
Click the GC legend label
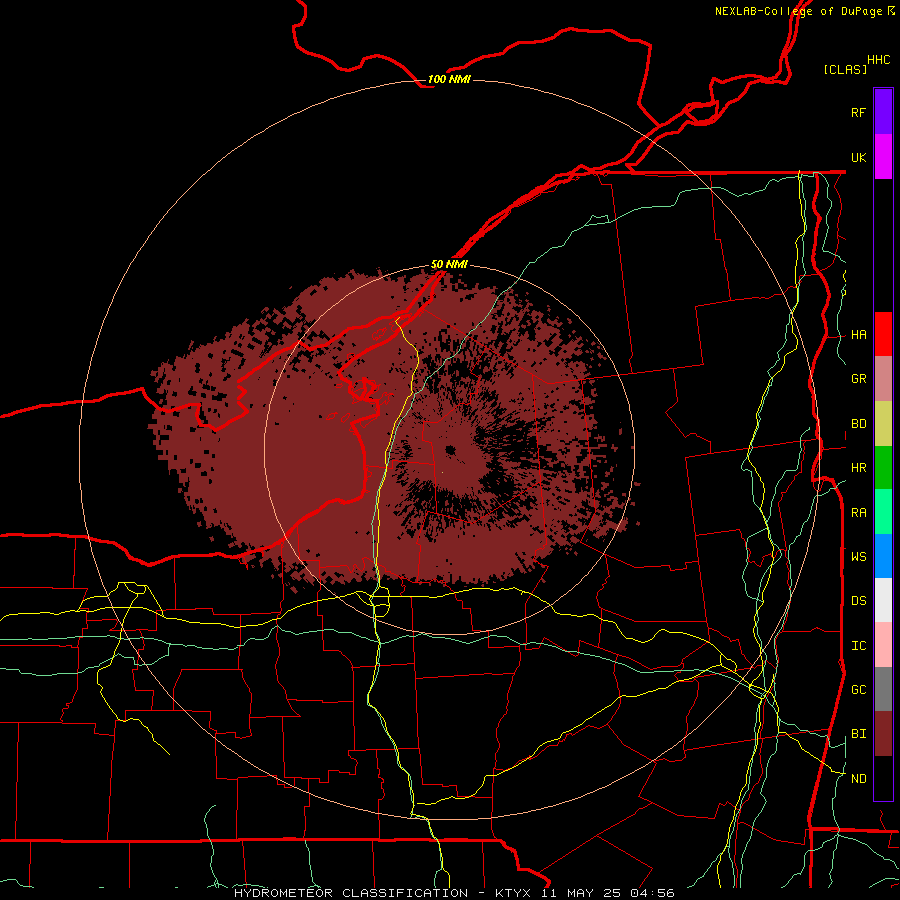858,689
